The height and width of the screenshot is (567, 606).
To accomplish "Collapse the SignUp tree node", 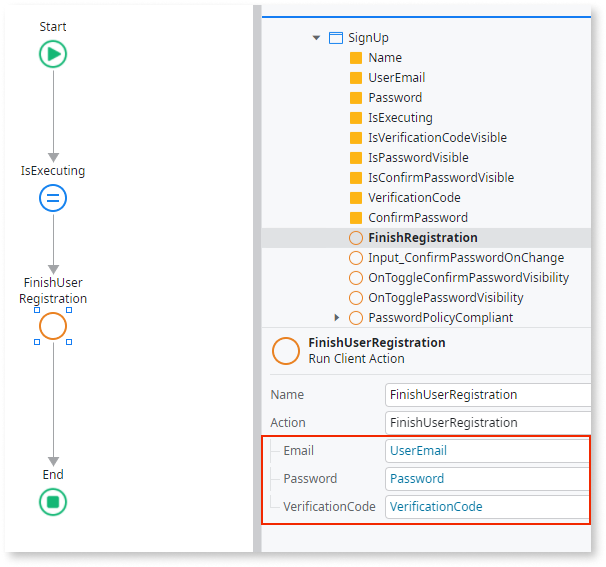I will click(x=317, y=38).
